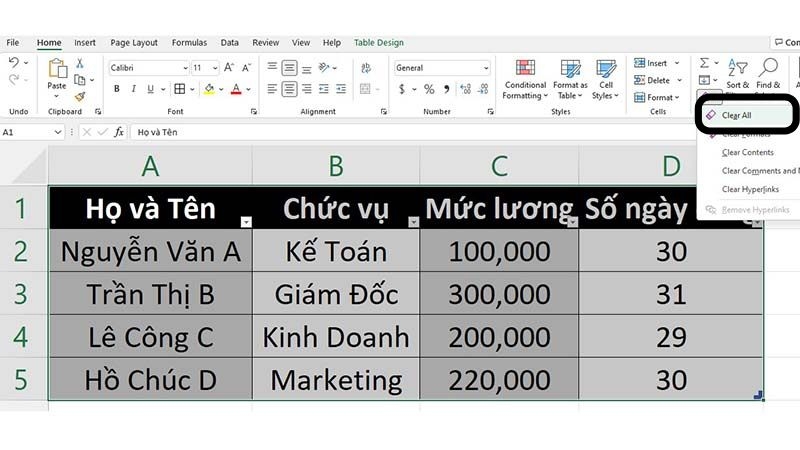Click Decrease Decimal icon
The width and height of the screenshot is (800, 450).
(483, 89)
